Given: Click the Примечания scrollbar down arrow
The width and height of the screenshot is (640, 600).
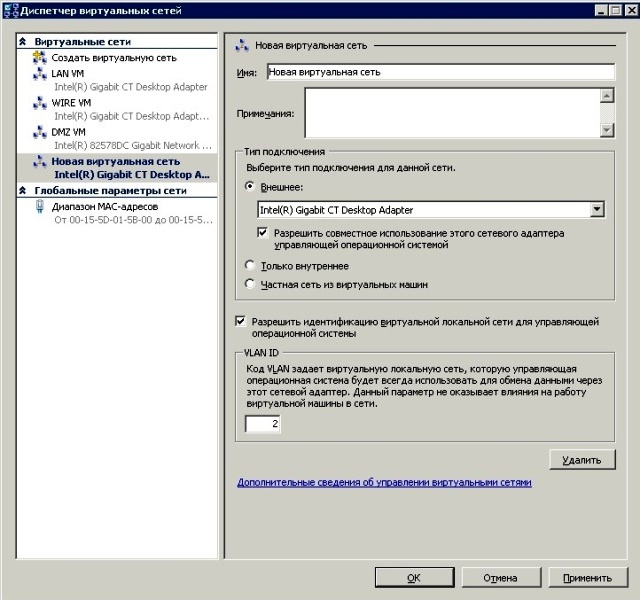Looking at the screenshot, I should coord(607,130).
